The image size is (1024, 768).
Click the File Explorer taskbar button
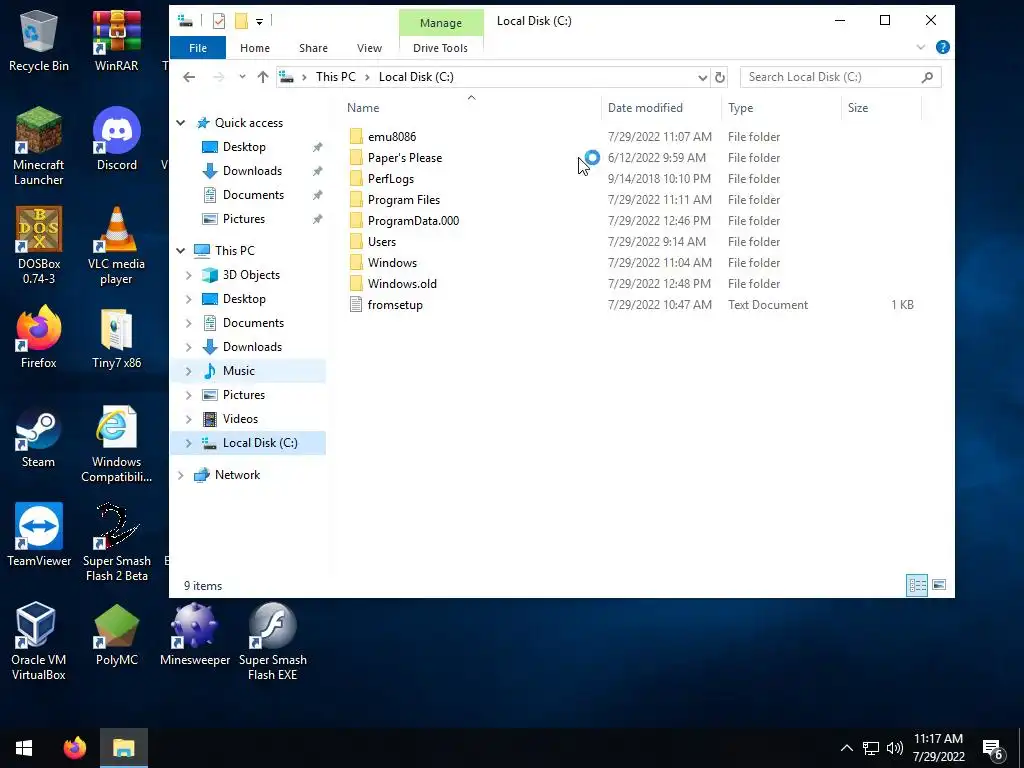pos(123,748)
